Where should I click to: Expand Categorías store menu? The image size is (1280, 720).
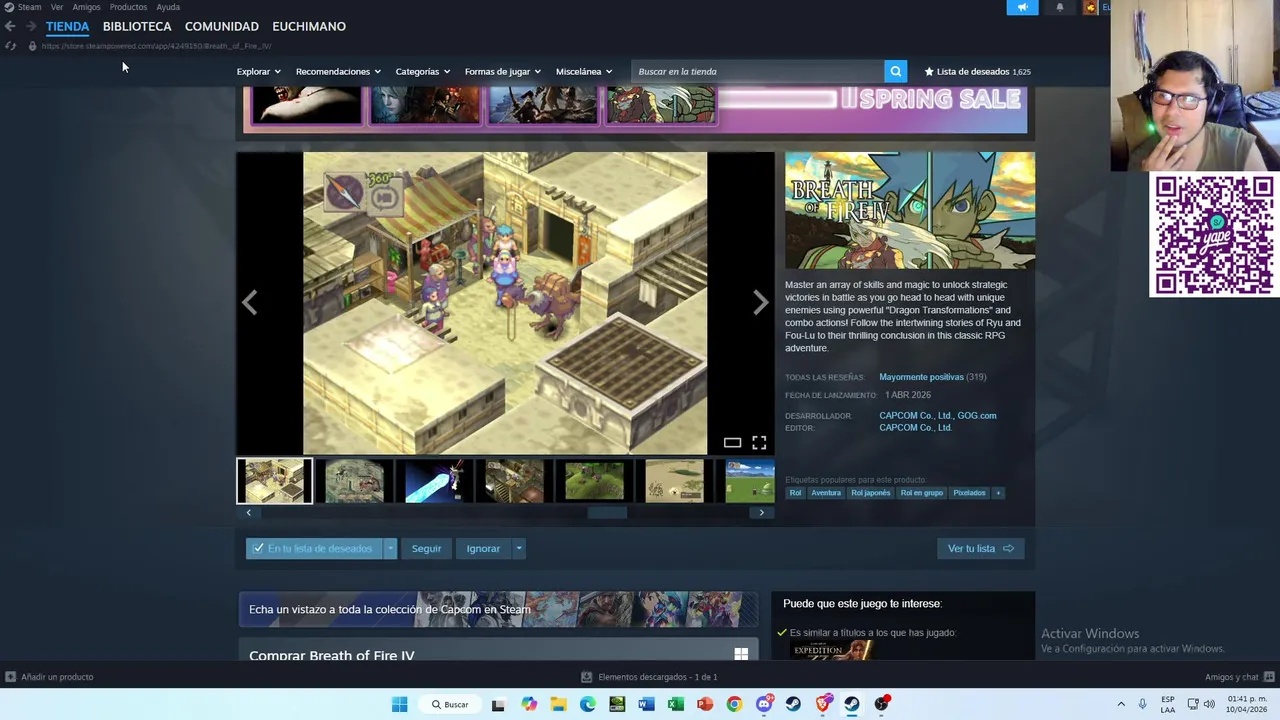pyautogui.click(x=422, y=71)
